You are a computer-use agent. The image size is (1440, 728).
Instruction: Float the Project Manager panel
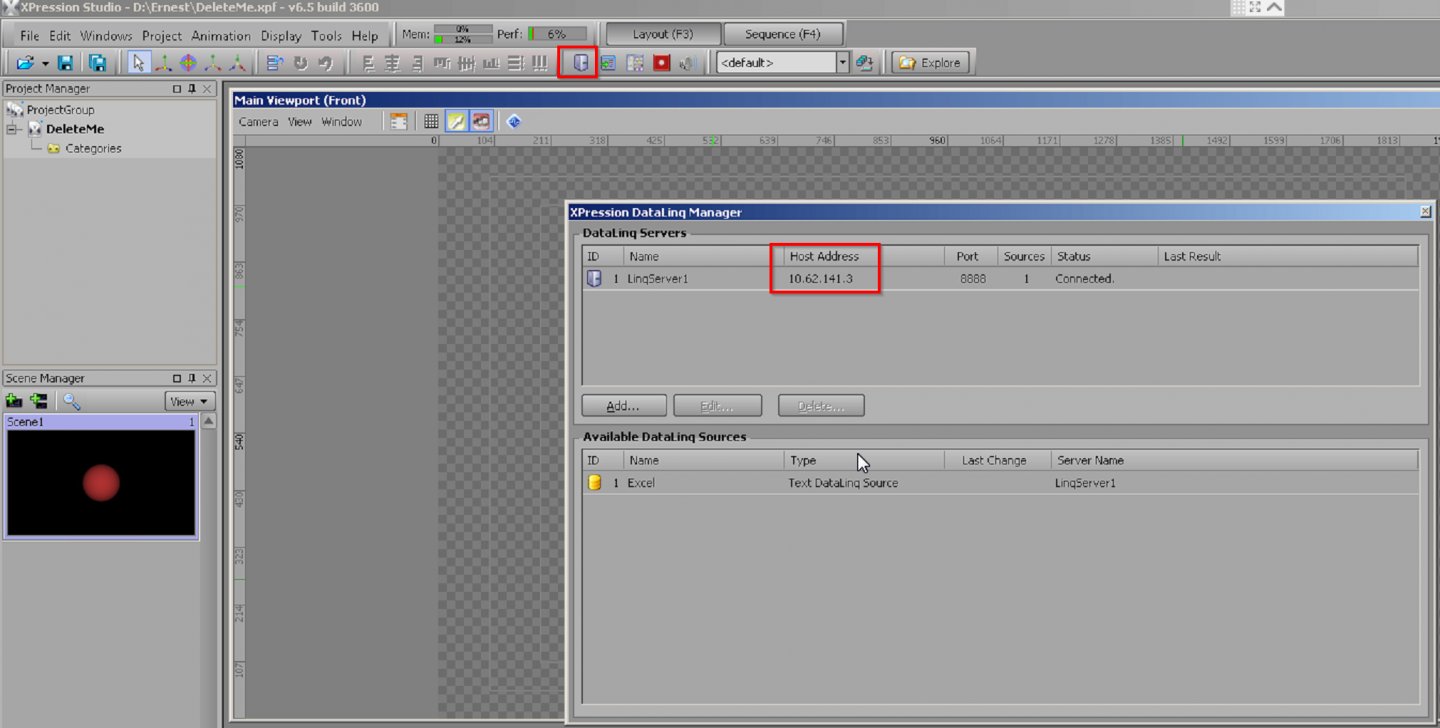pos(177,89)
